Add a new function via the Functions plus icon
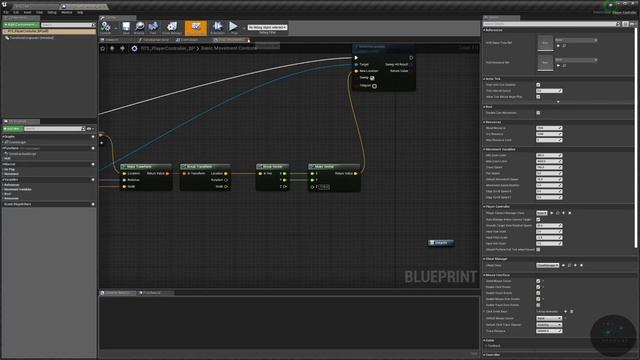Image resolution: width=640 pixels, height=360 pixels. [93, 148]
